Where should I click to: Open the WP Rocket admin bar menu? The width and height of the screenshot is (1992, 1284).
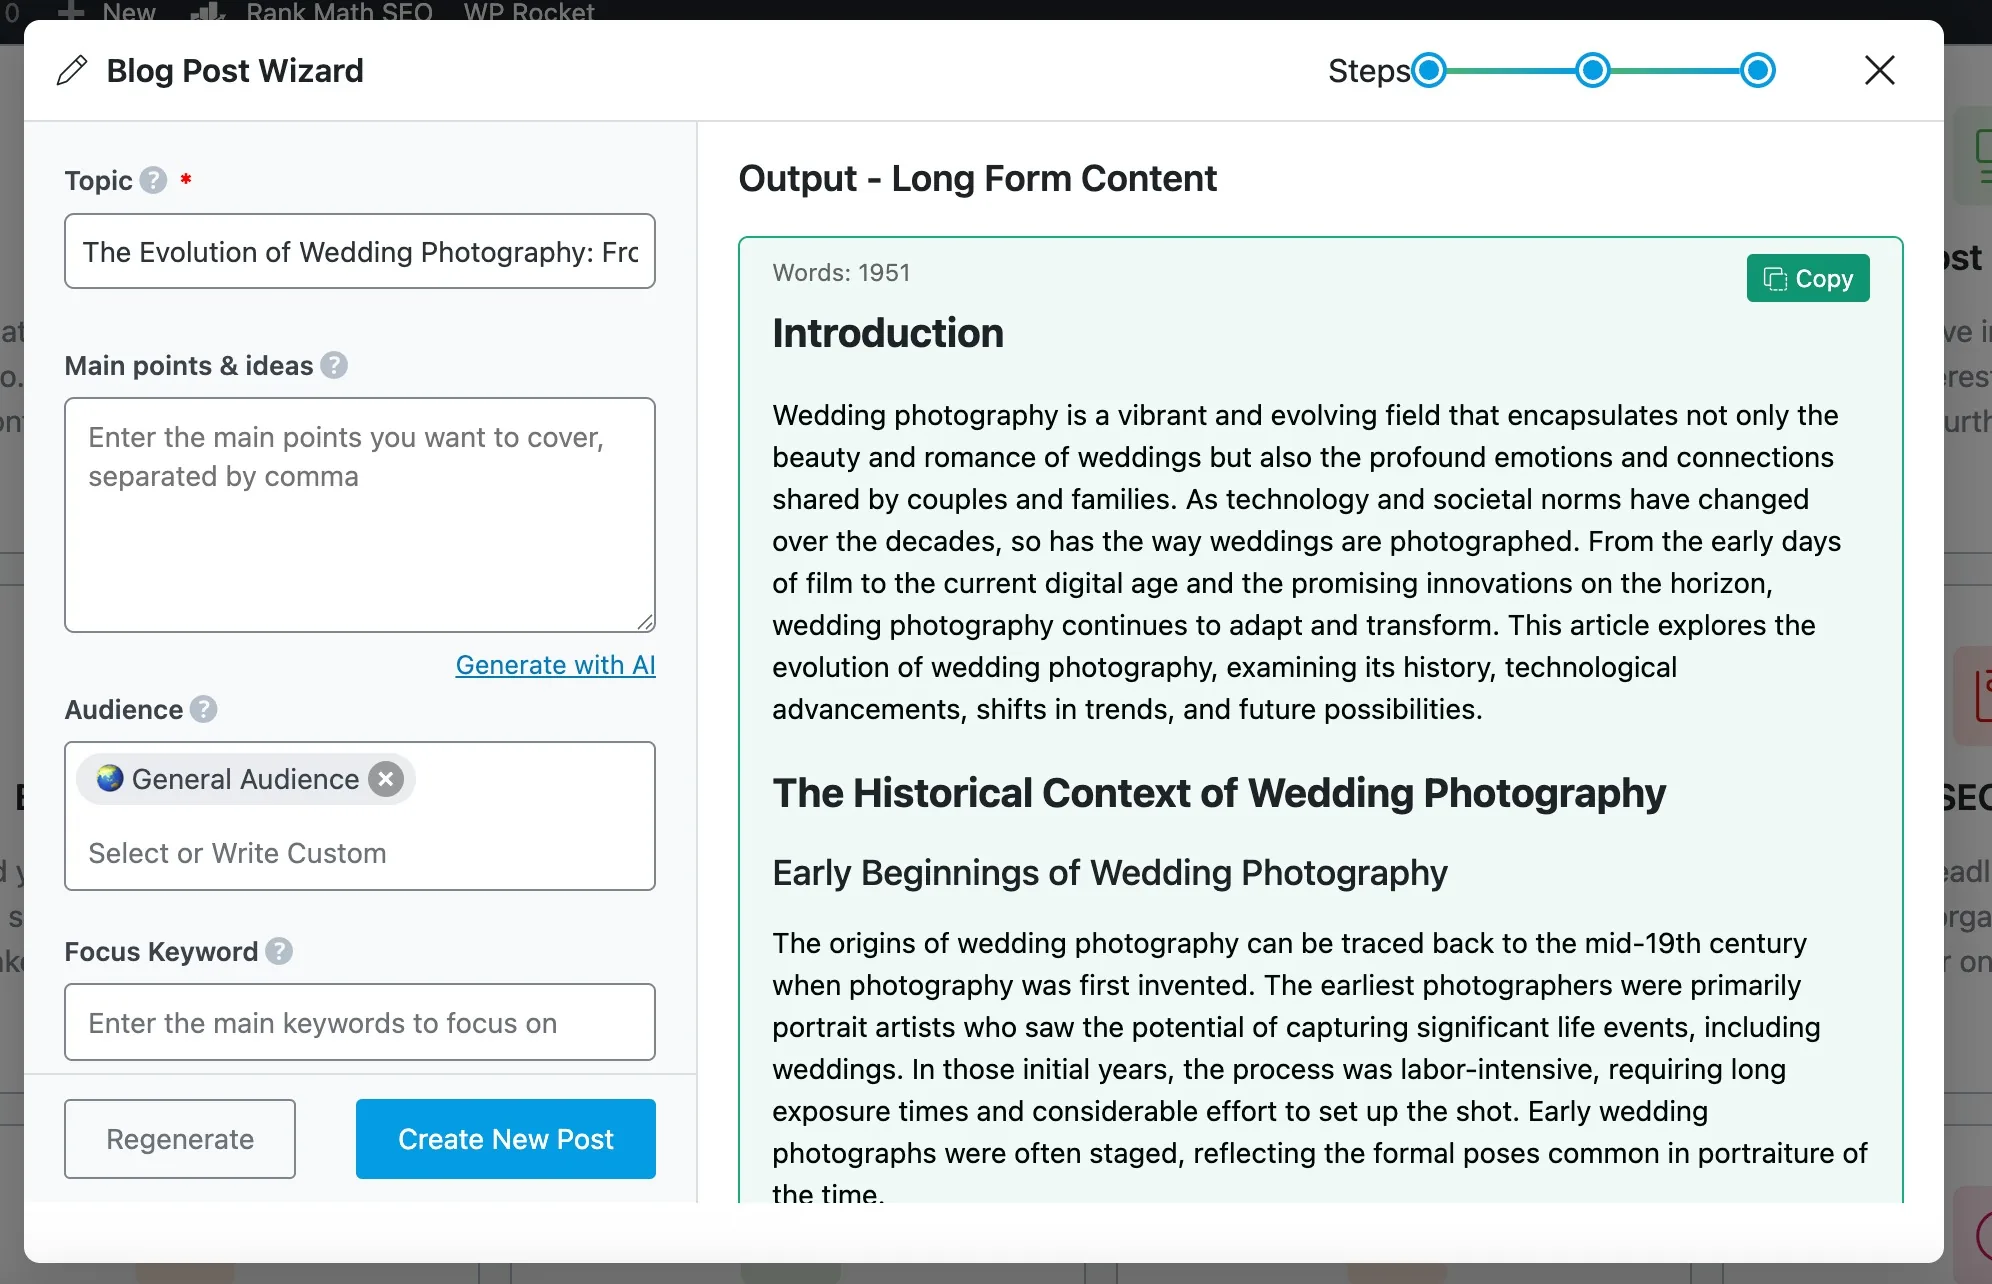pyautogui.click(x=528, y=12)
